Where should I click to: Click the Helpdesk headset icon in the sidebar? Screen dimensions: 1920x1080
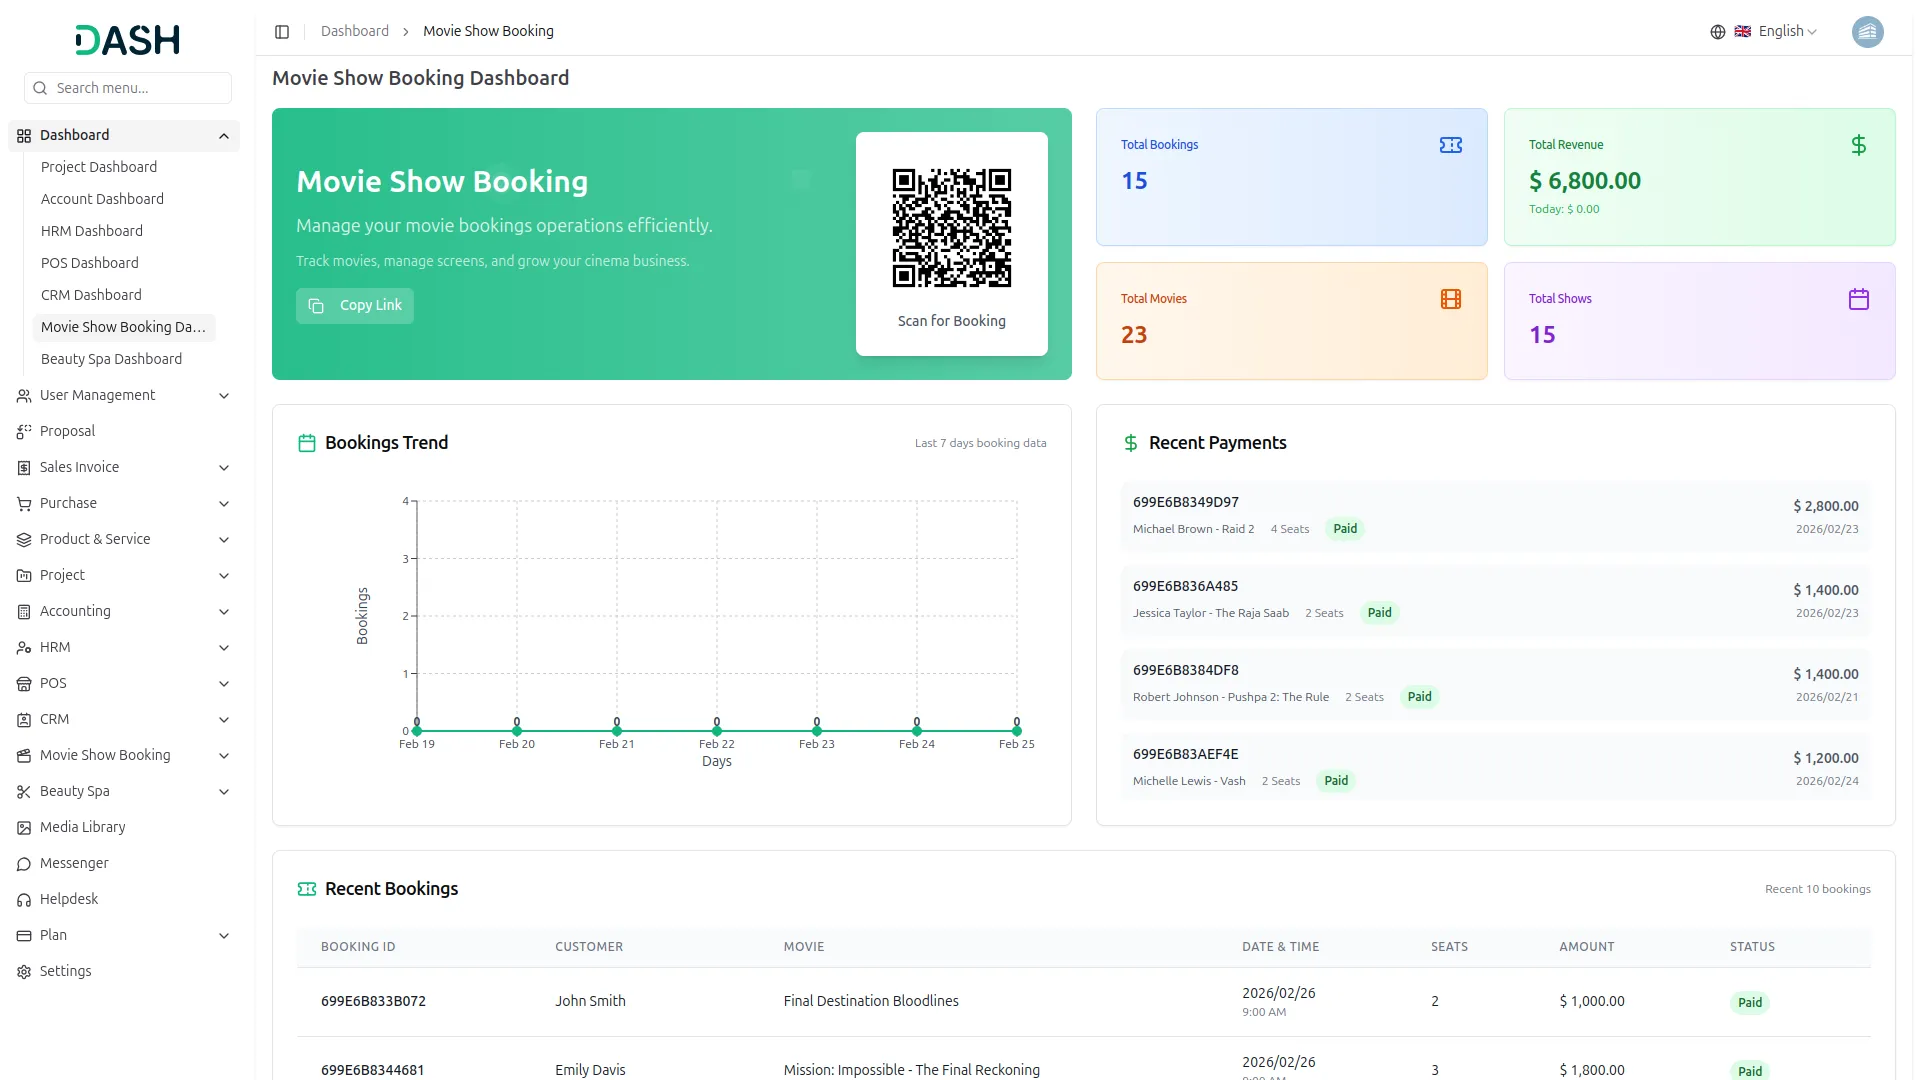click(x=23, y=899)
